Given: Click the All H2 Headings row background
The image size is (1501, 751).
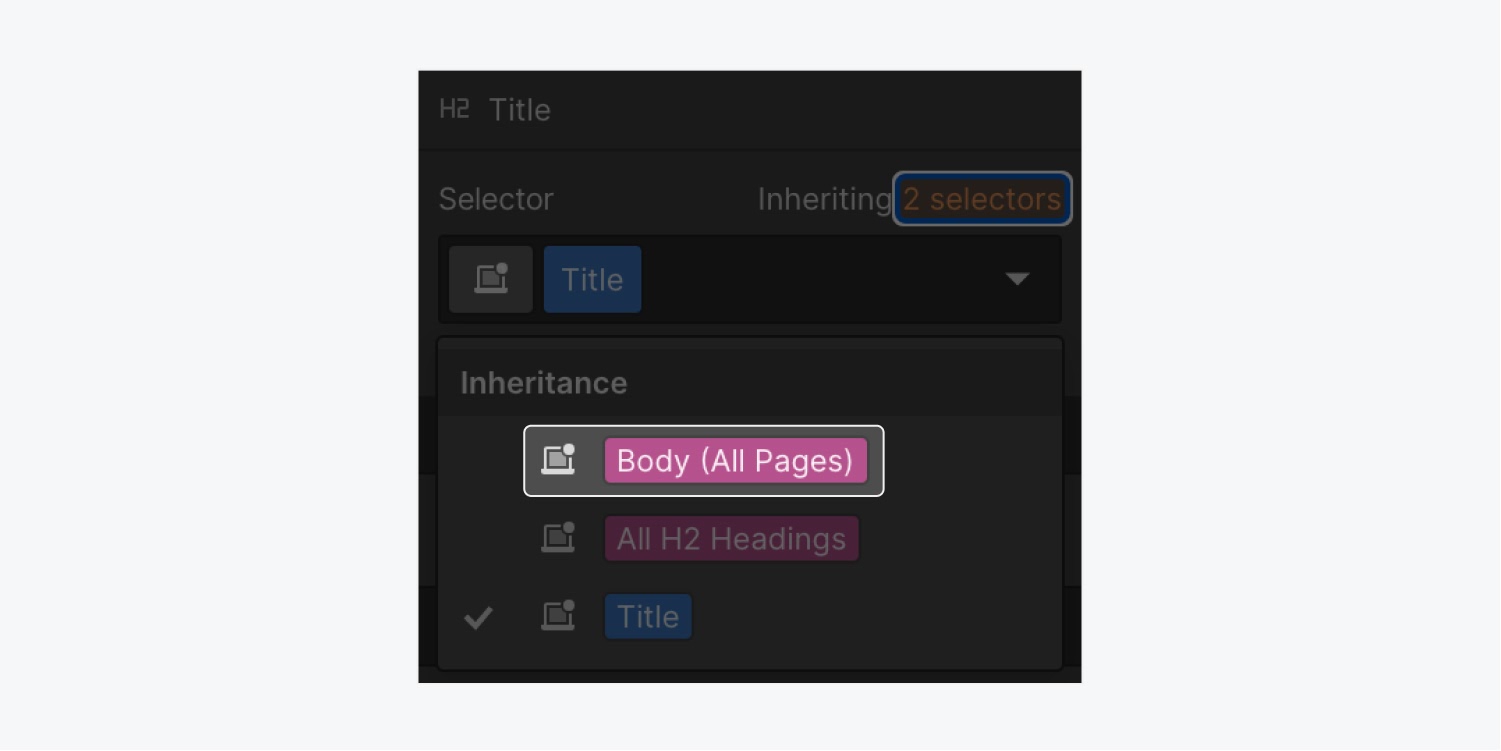Looking at the screenshot, I should pyautogui.click(x=750, y=539).
